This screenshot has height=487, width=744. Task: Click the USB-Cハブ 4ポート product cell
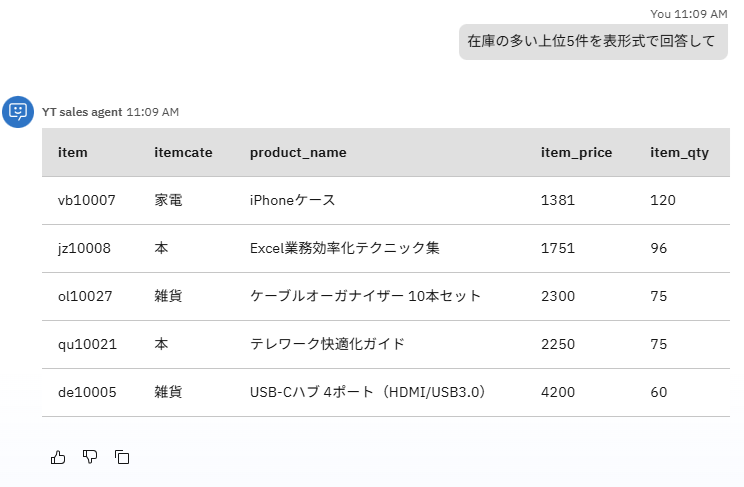click(x=367, y=392)
